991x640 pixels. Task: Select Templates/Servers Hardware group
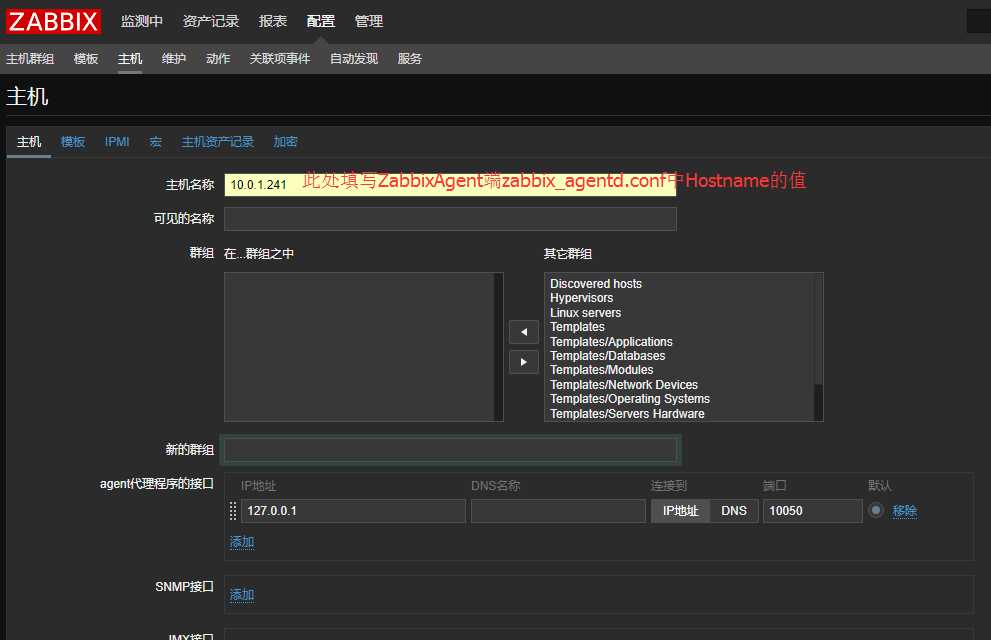coord(627,414)
